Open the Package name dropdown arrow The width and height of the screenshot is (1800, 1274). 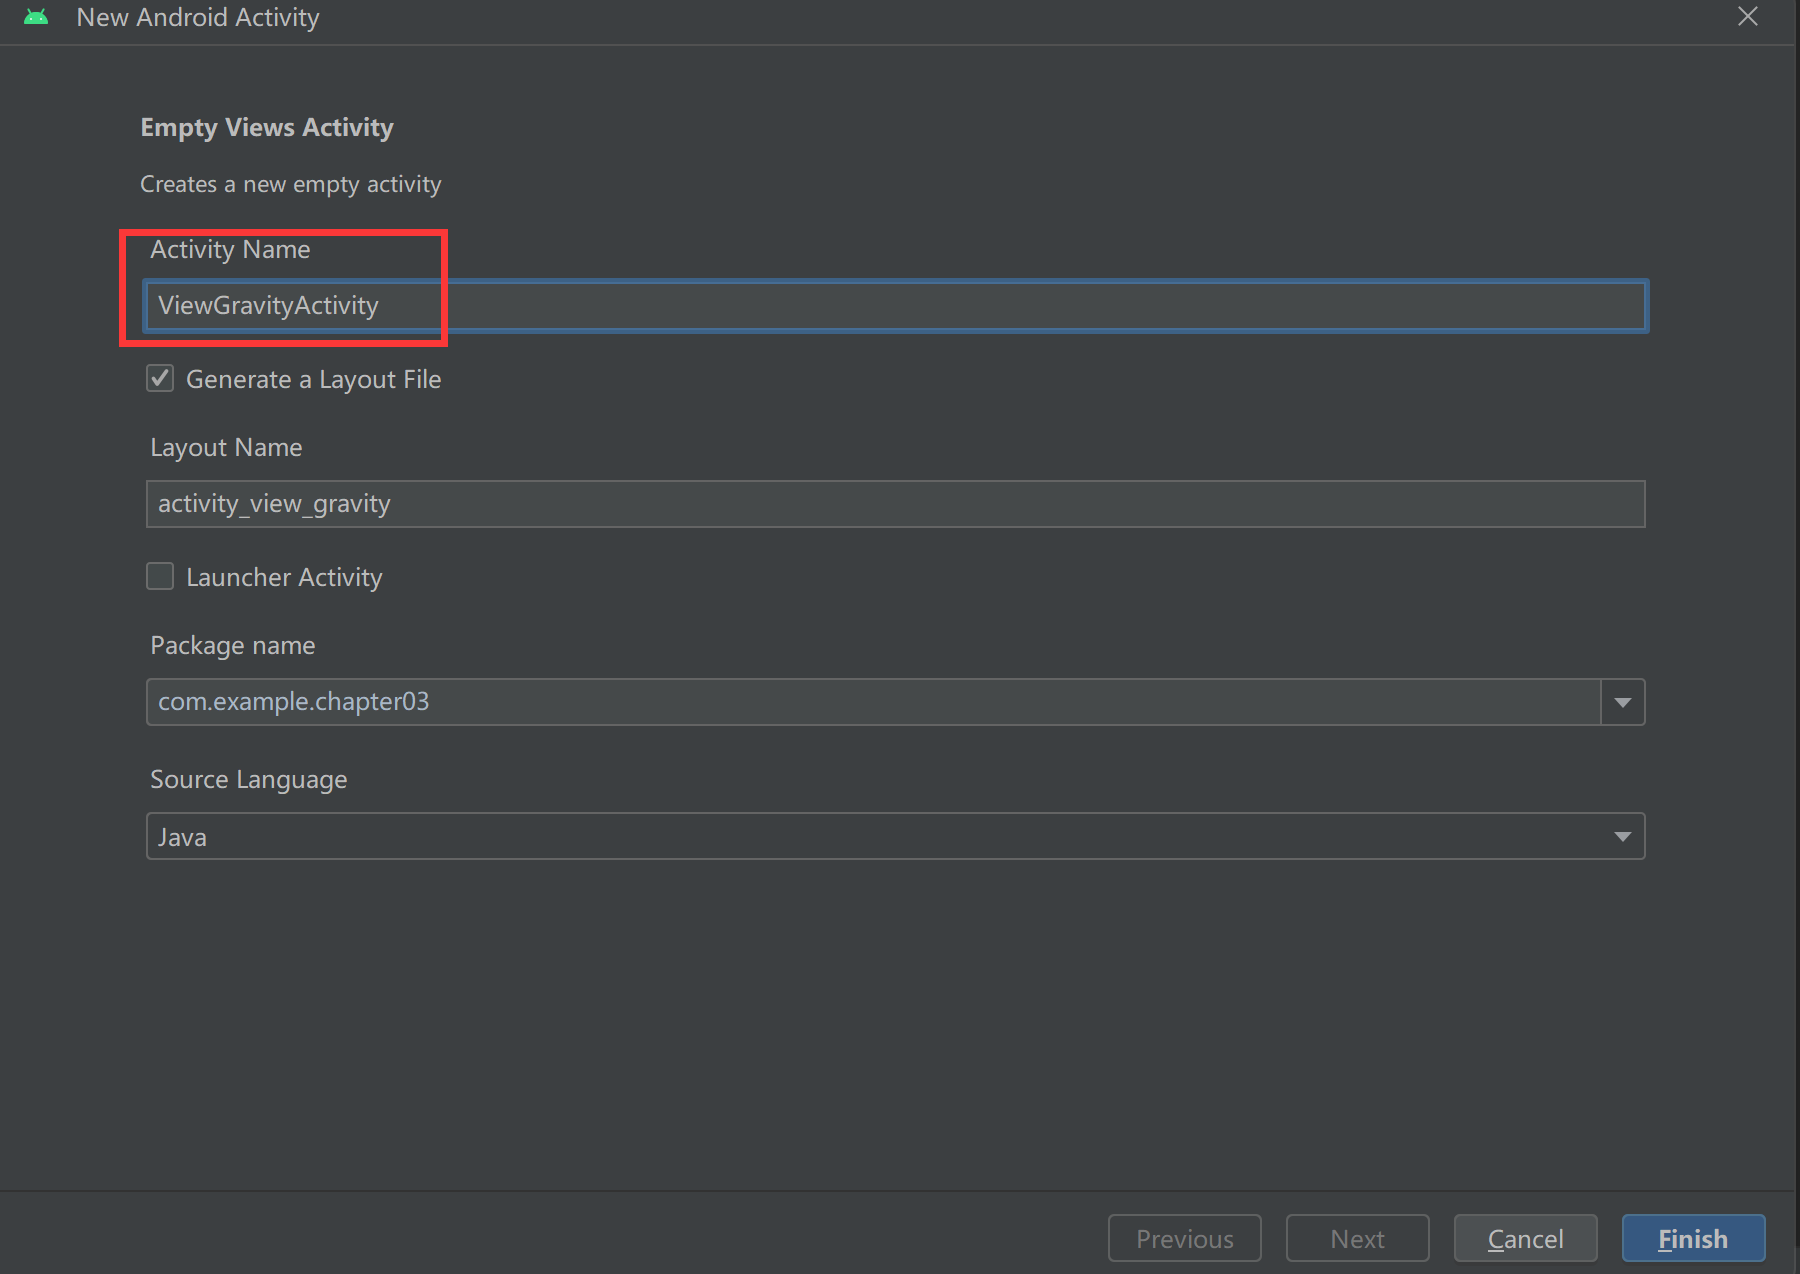click(x=1622, y=702)
